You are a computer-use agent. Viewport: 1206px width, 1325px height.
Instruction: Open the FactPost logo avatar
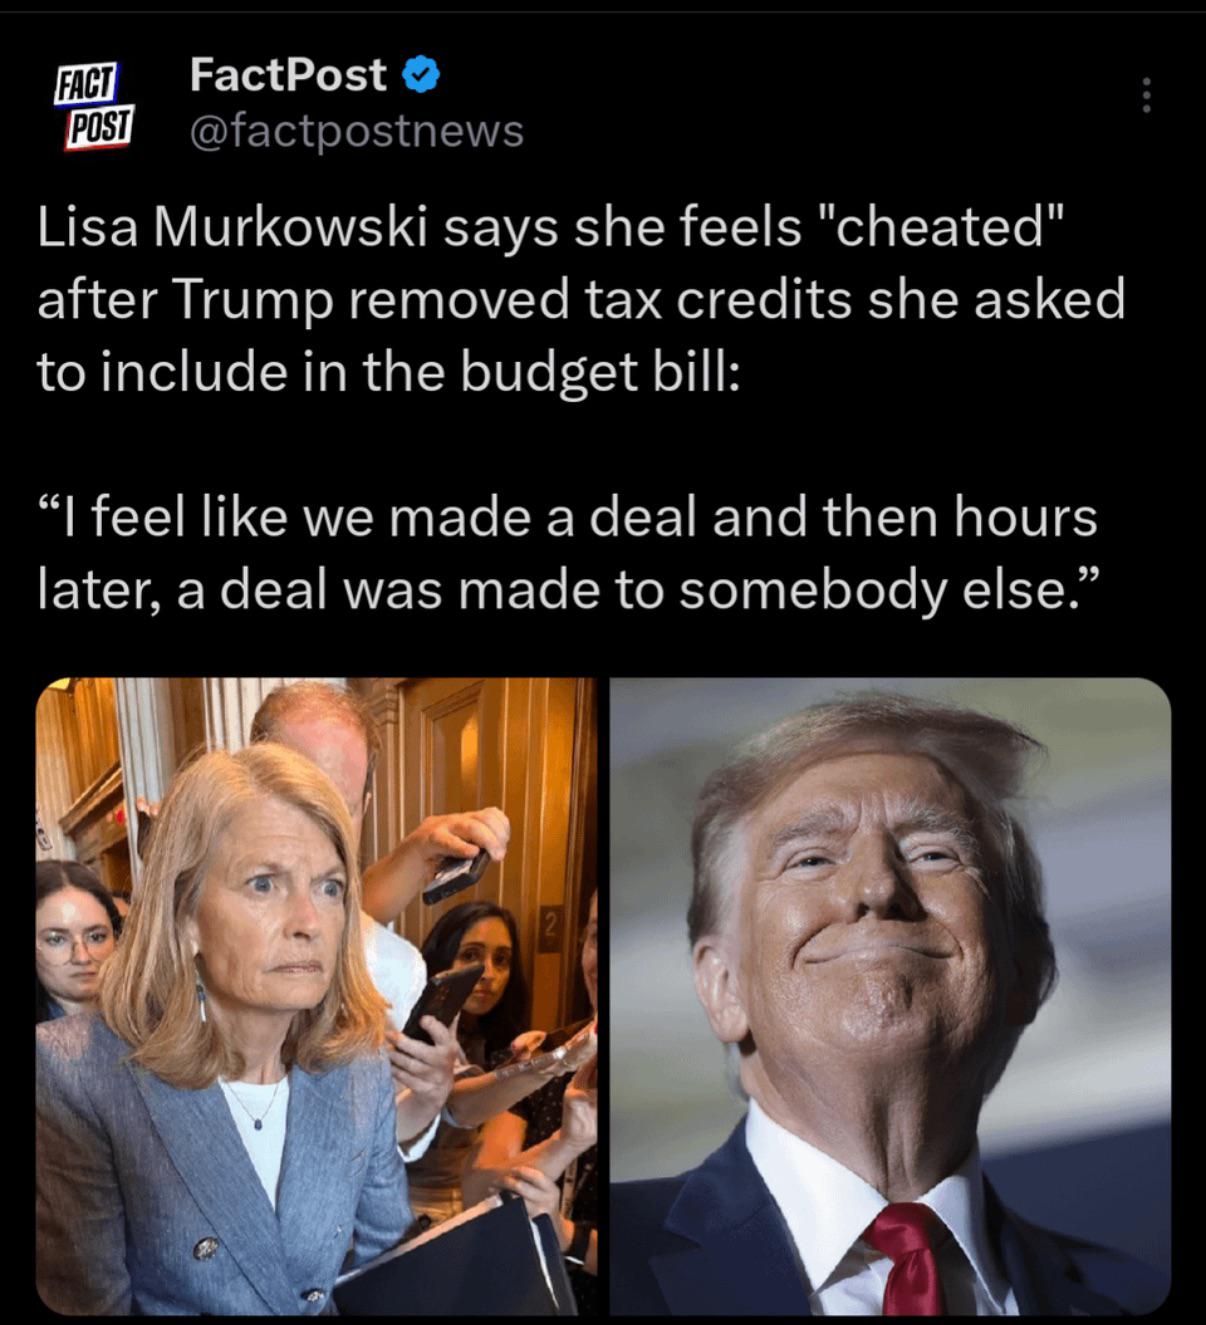94,106
